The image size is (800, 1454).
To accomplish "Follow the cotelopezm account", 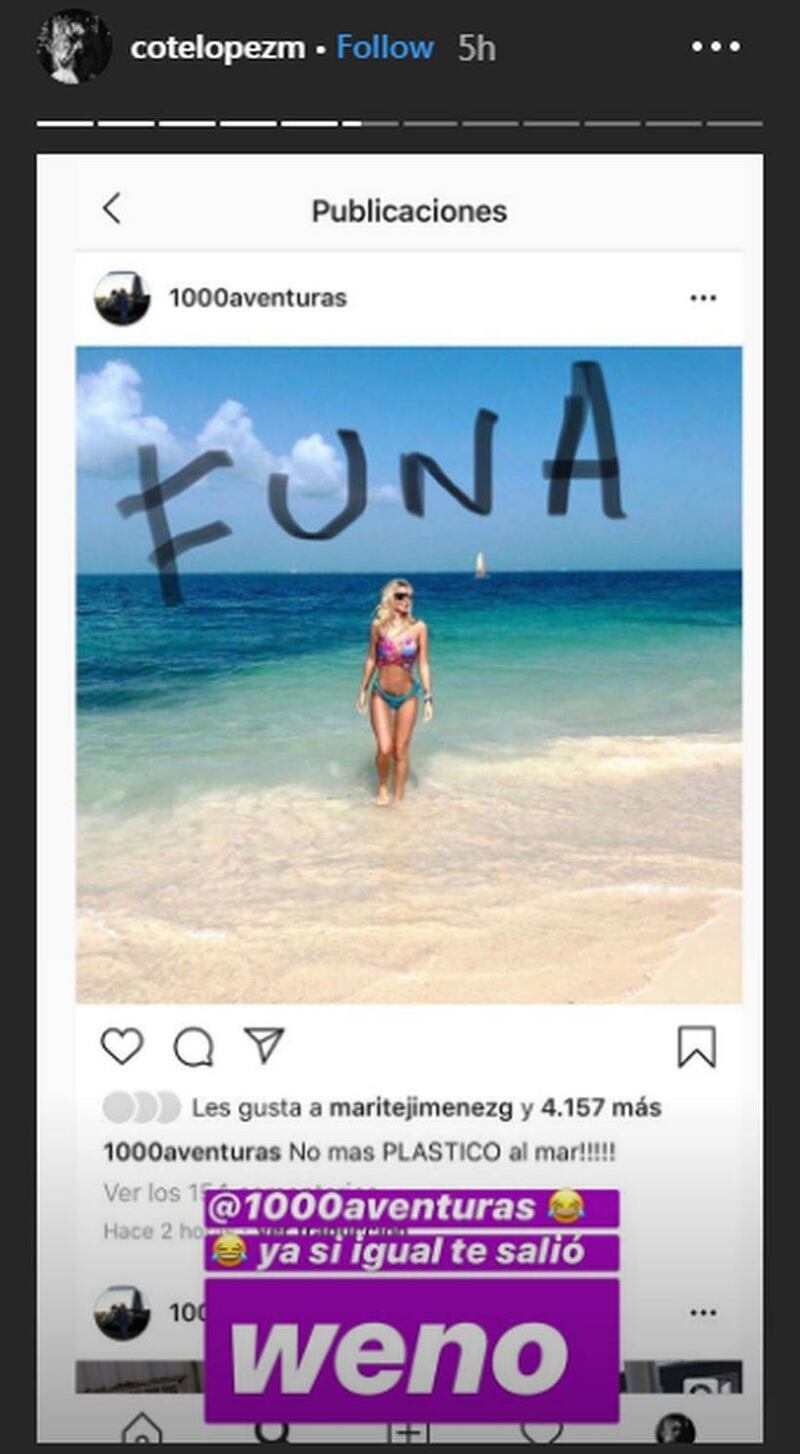I will pyautogui.click(x=385, y=47).
